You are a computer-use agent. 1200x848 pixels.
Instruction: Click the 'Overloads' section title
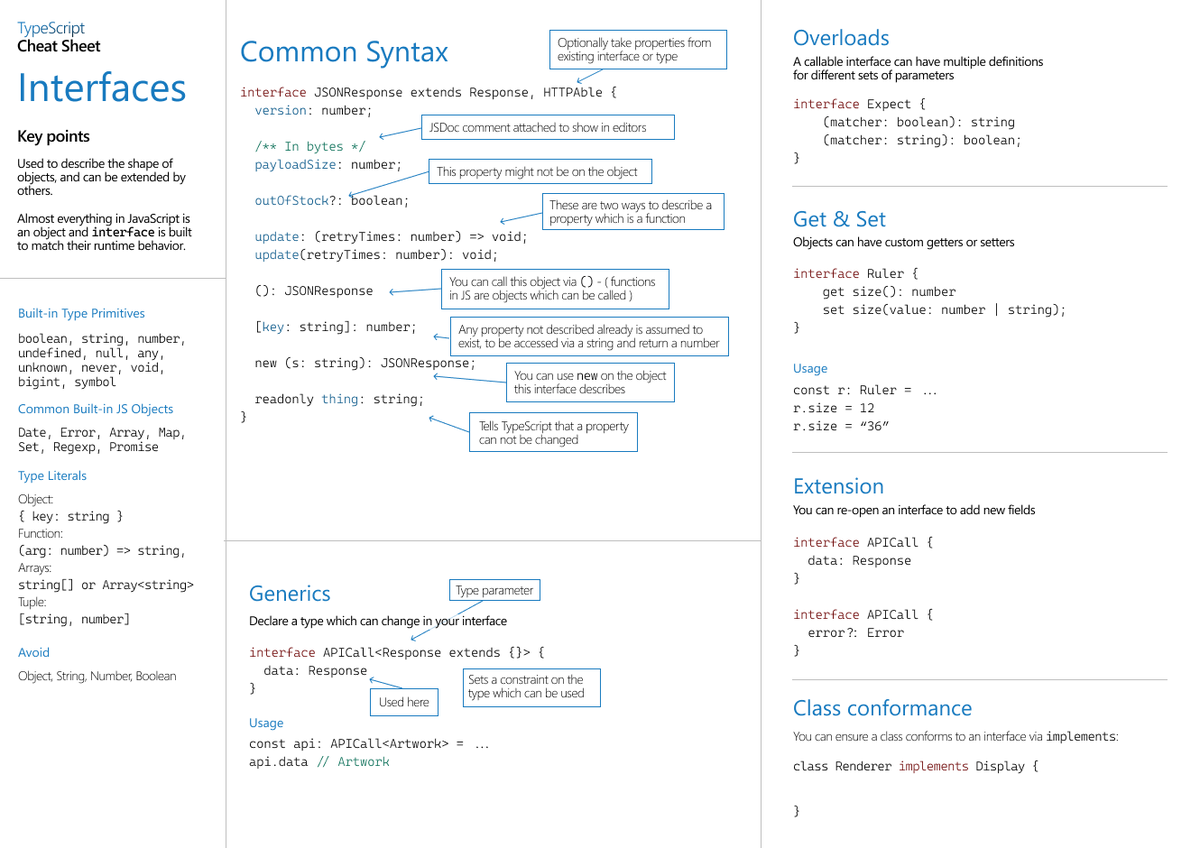pos(841,38)
